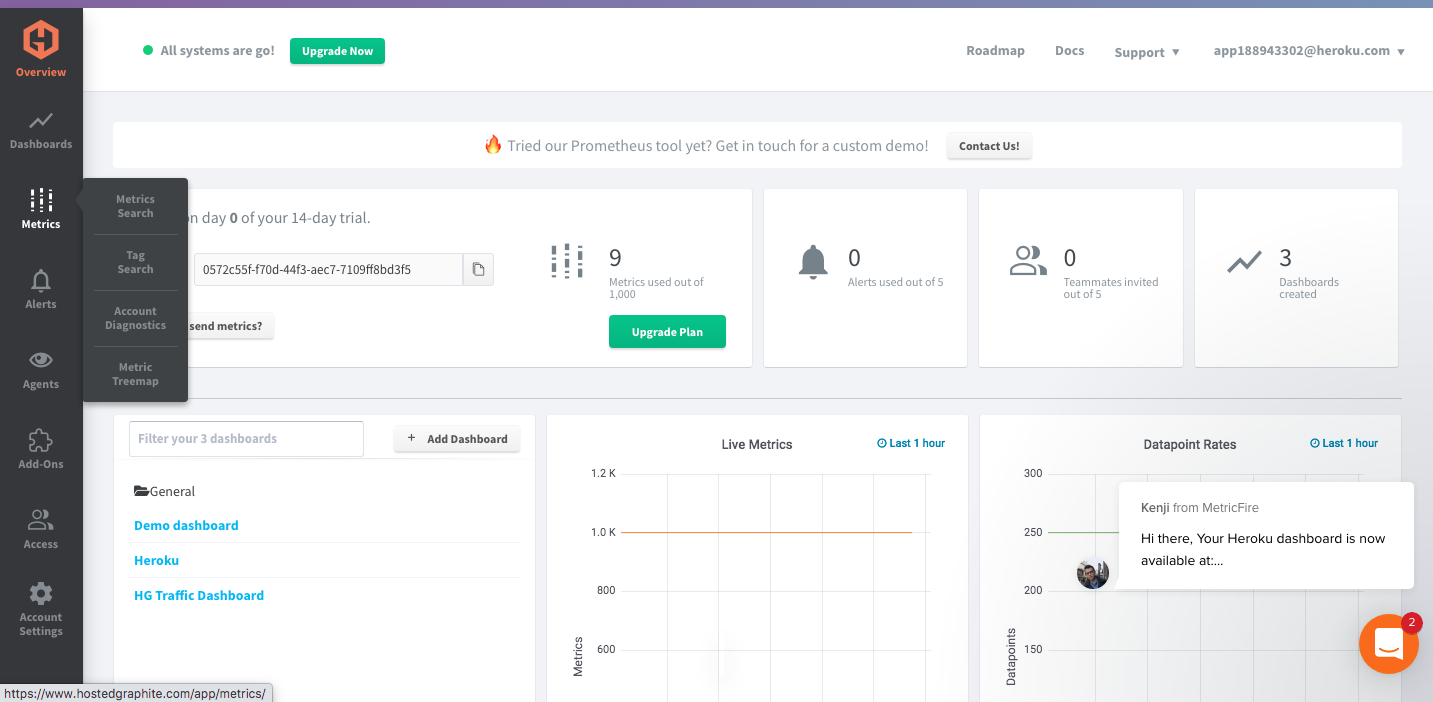Image resolution: width=1433 pixels, height=702 pixels.
Task: Click the trend line icon in dashboards card
Action: point(1245,262)
